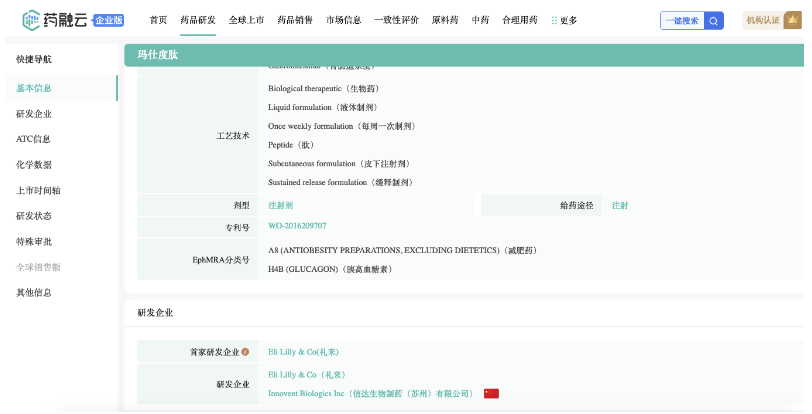
Task: Jump to 研发企业 in quick navigation
Action: pos(34,114)
